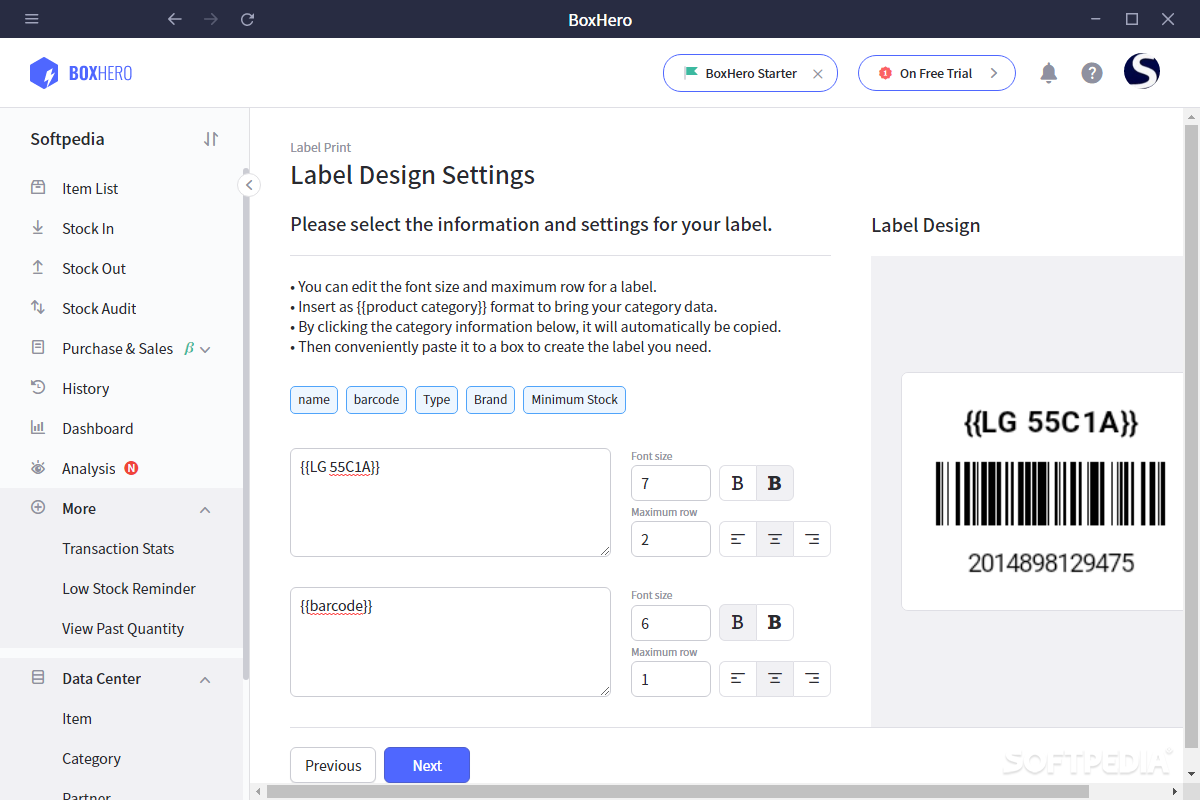Click the {{LG 55C1A}} text box
1200x800 pixels.
(x=450, y=502)
